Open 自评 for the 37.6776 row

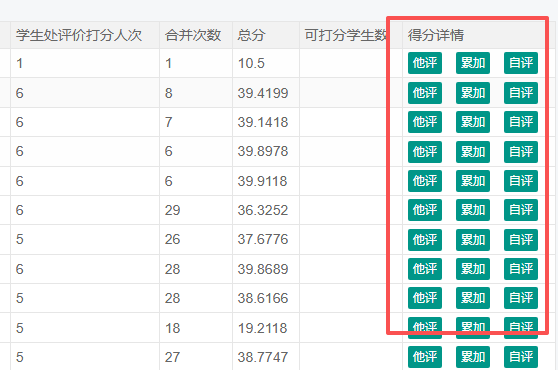coord(521,240)
